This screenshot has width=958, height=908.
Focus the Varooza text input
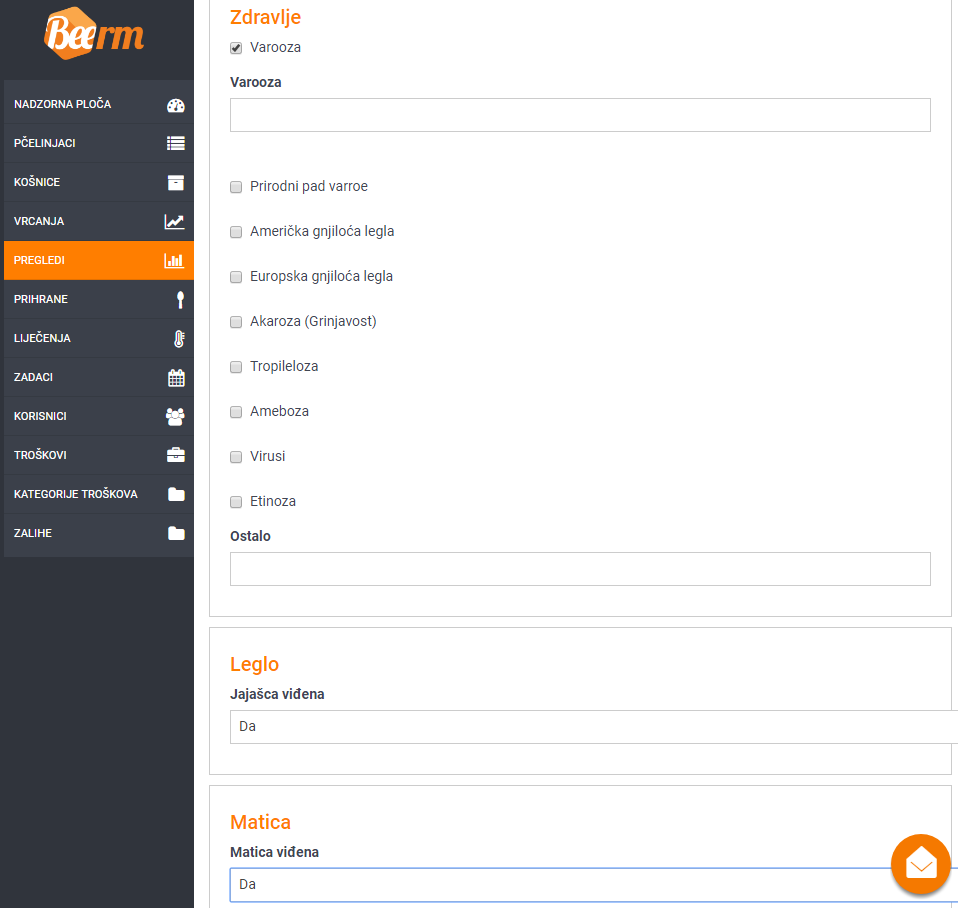(580, 115)
